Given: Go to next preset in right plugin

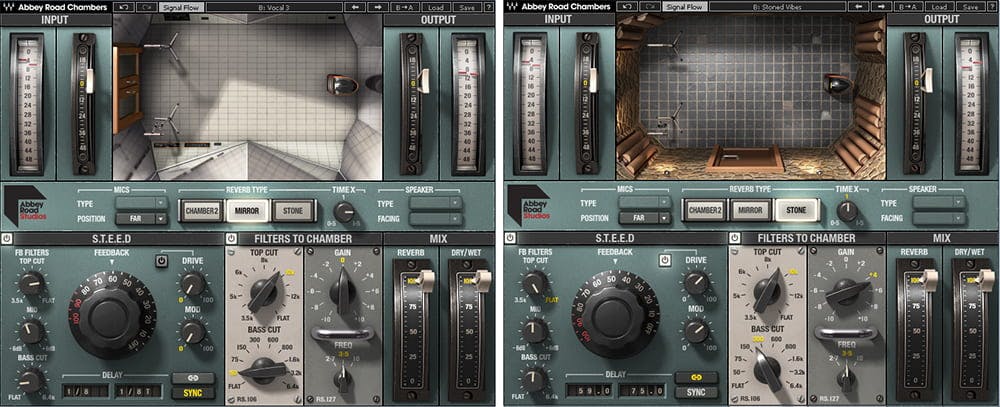Looking at the screenshot, I should pos(880,6).
